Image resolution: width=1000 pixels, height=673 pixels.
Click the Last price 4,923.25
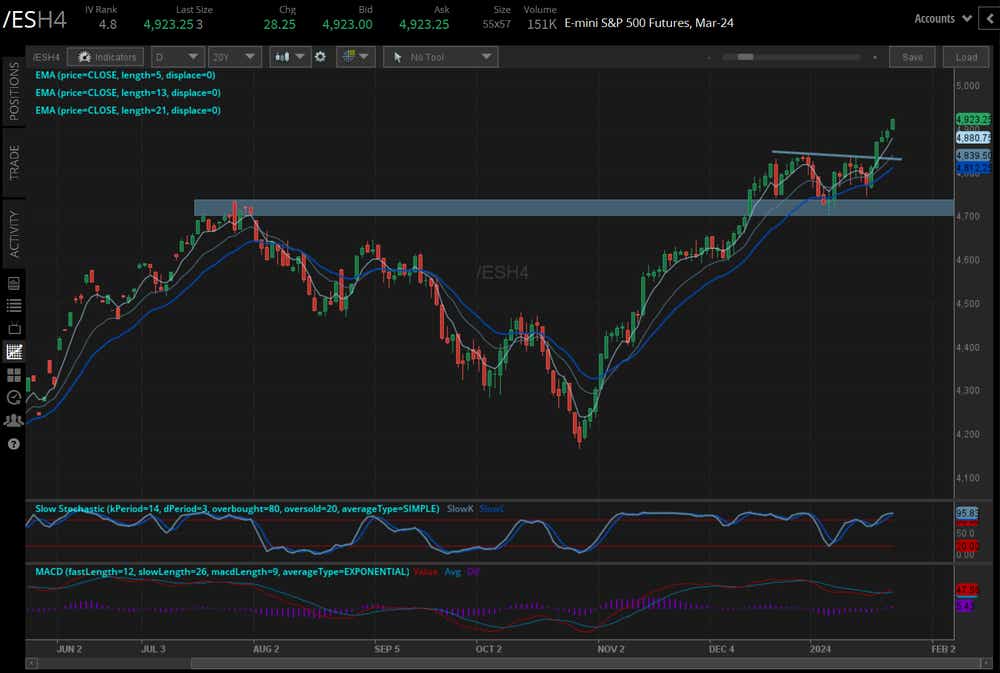(x=168, y=24)
